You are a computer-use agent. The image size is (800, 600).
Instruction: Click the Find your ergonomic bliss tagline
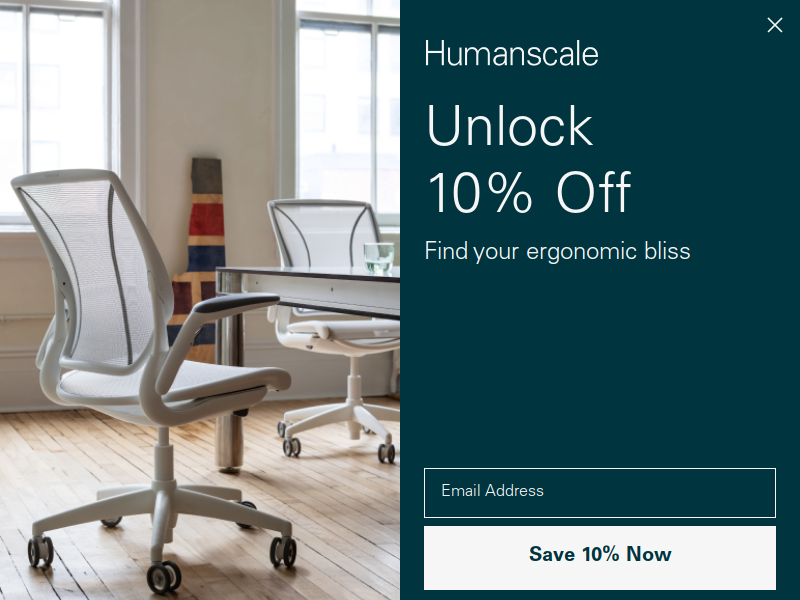[x=557, y=252]
